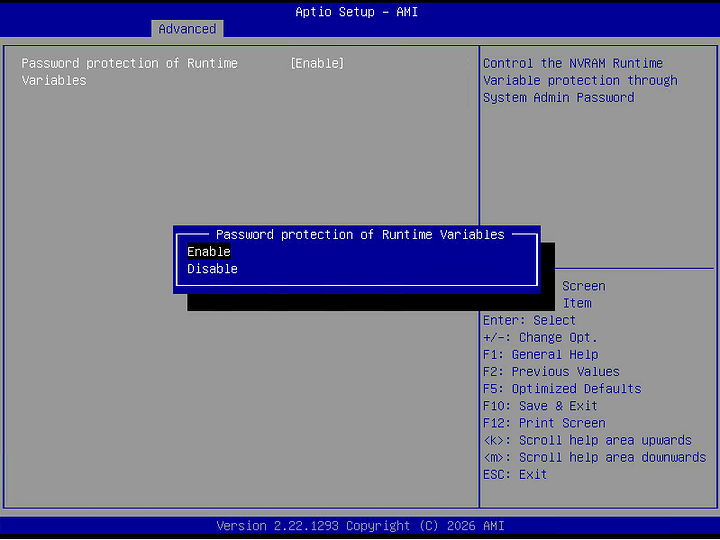Click help line 'System Admin Password'
This screenshot has width=720, height=540.
tap(558, 98)
